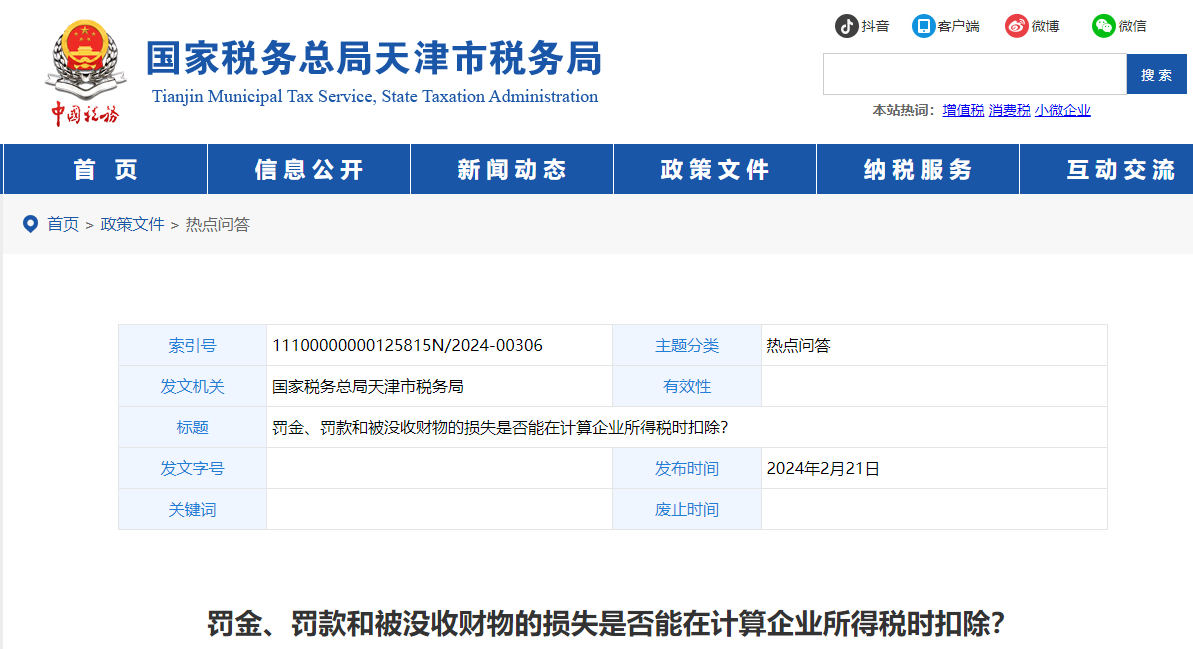Viewport: 1193px width, 649px height.
Task: Click the 发文机关 label cell
Action: tap(192, 387)
